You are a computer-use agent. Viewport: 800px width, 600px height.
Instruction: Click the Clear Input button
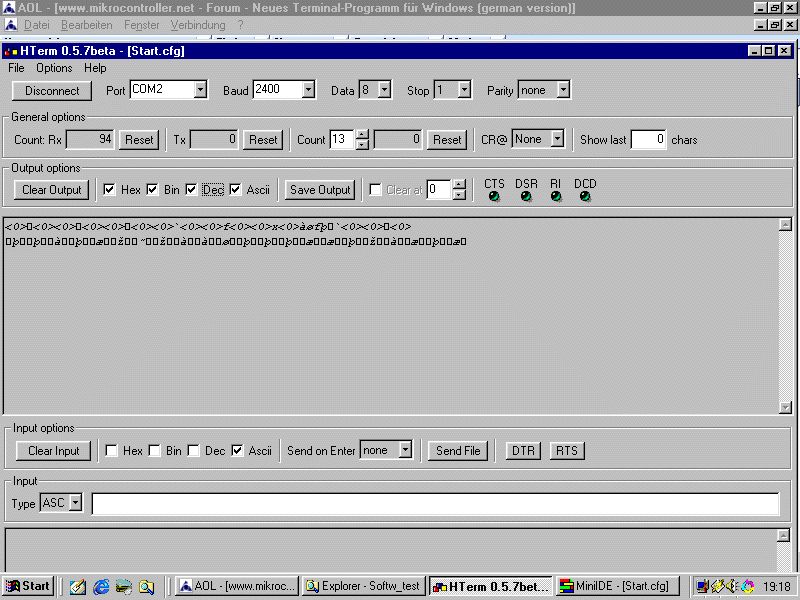click(x=54, y=451)
